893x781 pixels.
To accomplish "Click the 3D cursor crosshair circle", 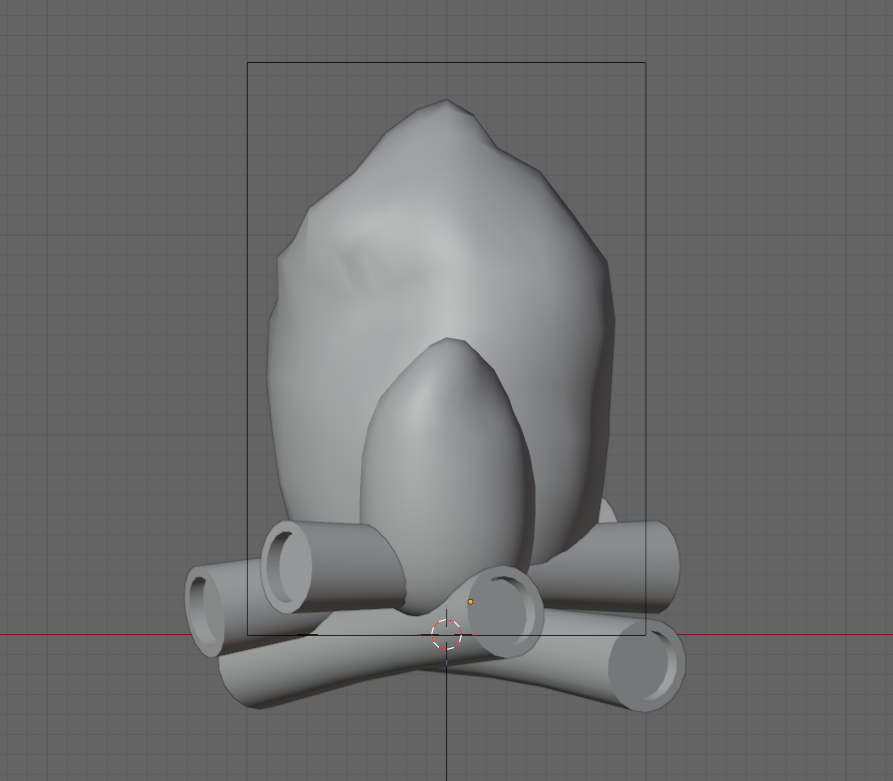I will (x=446, y=634).
